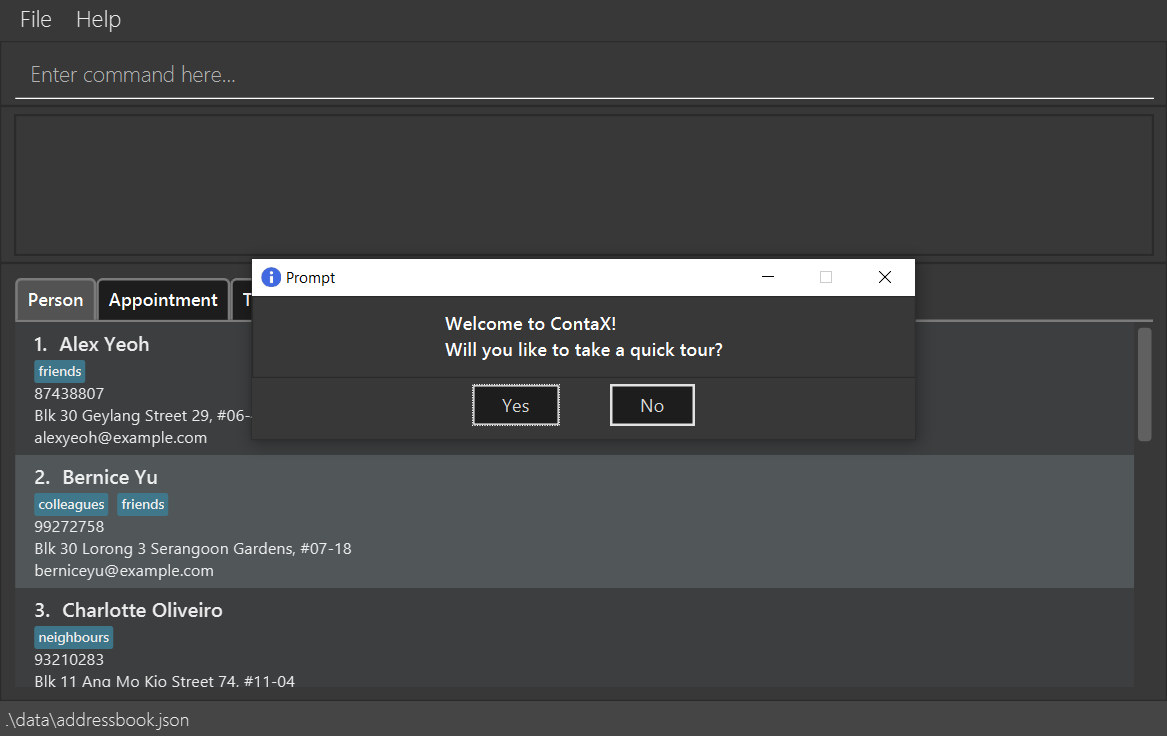Click the blue info icon in Prompt dialog

click(271, 278)
